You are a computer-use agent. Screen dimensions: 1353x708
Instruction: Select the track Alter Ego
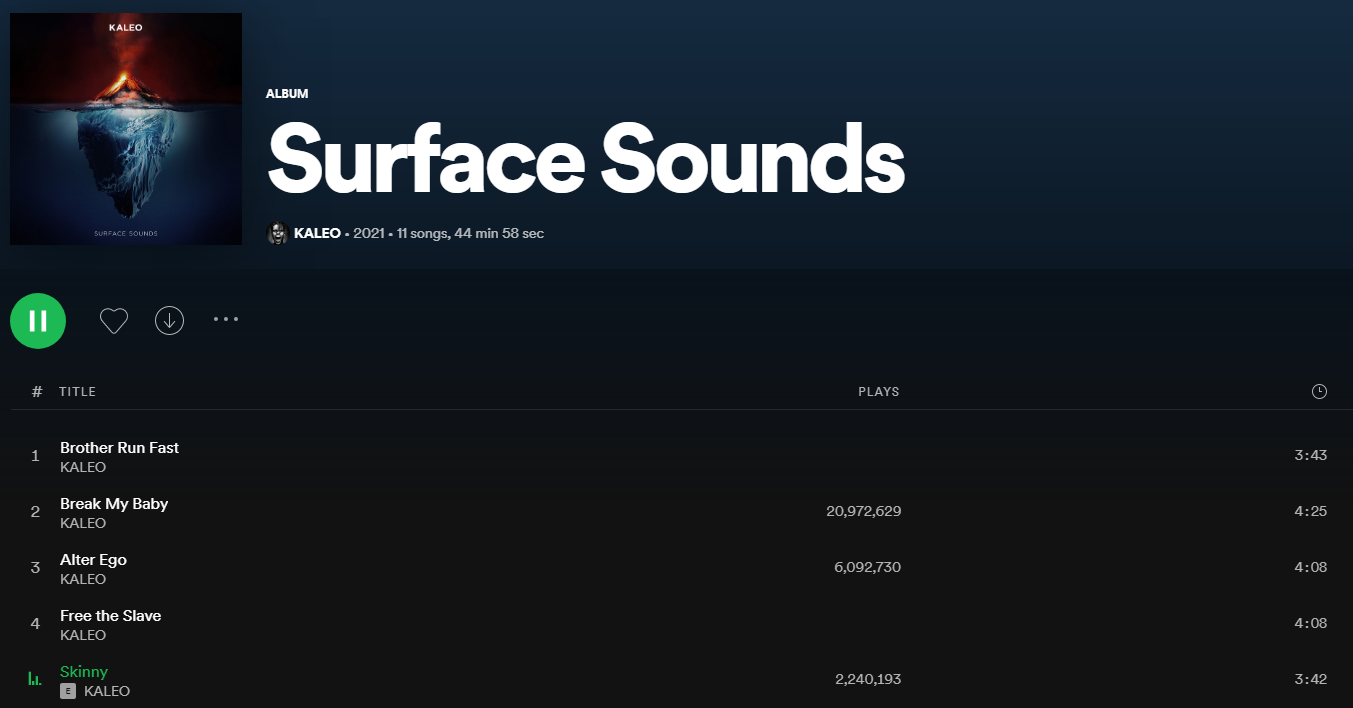tap(93, 559)
